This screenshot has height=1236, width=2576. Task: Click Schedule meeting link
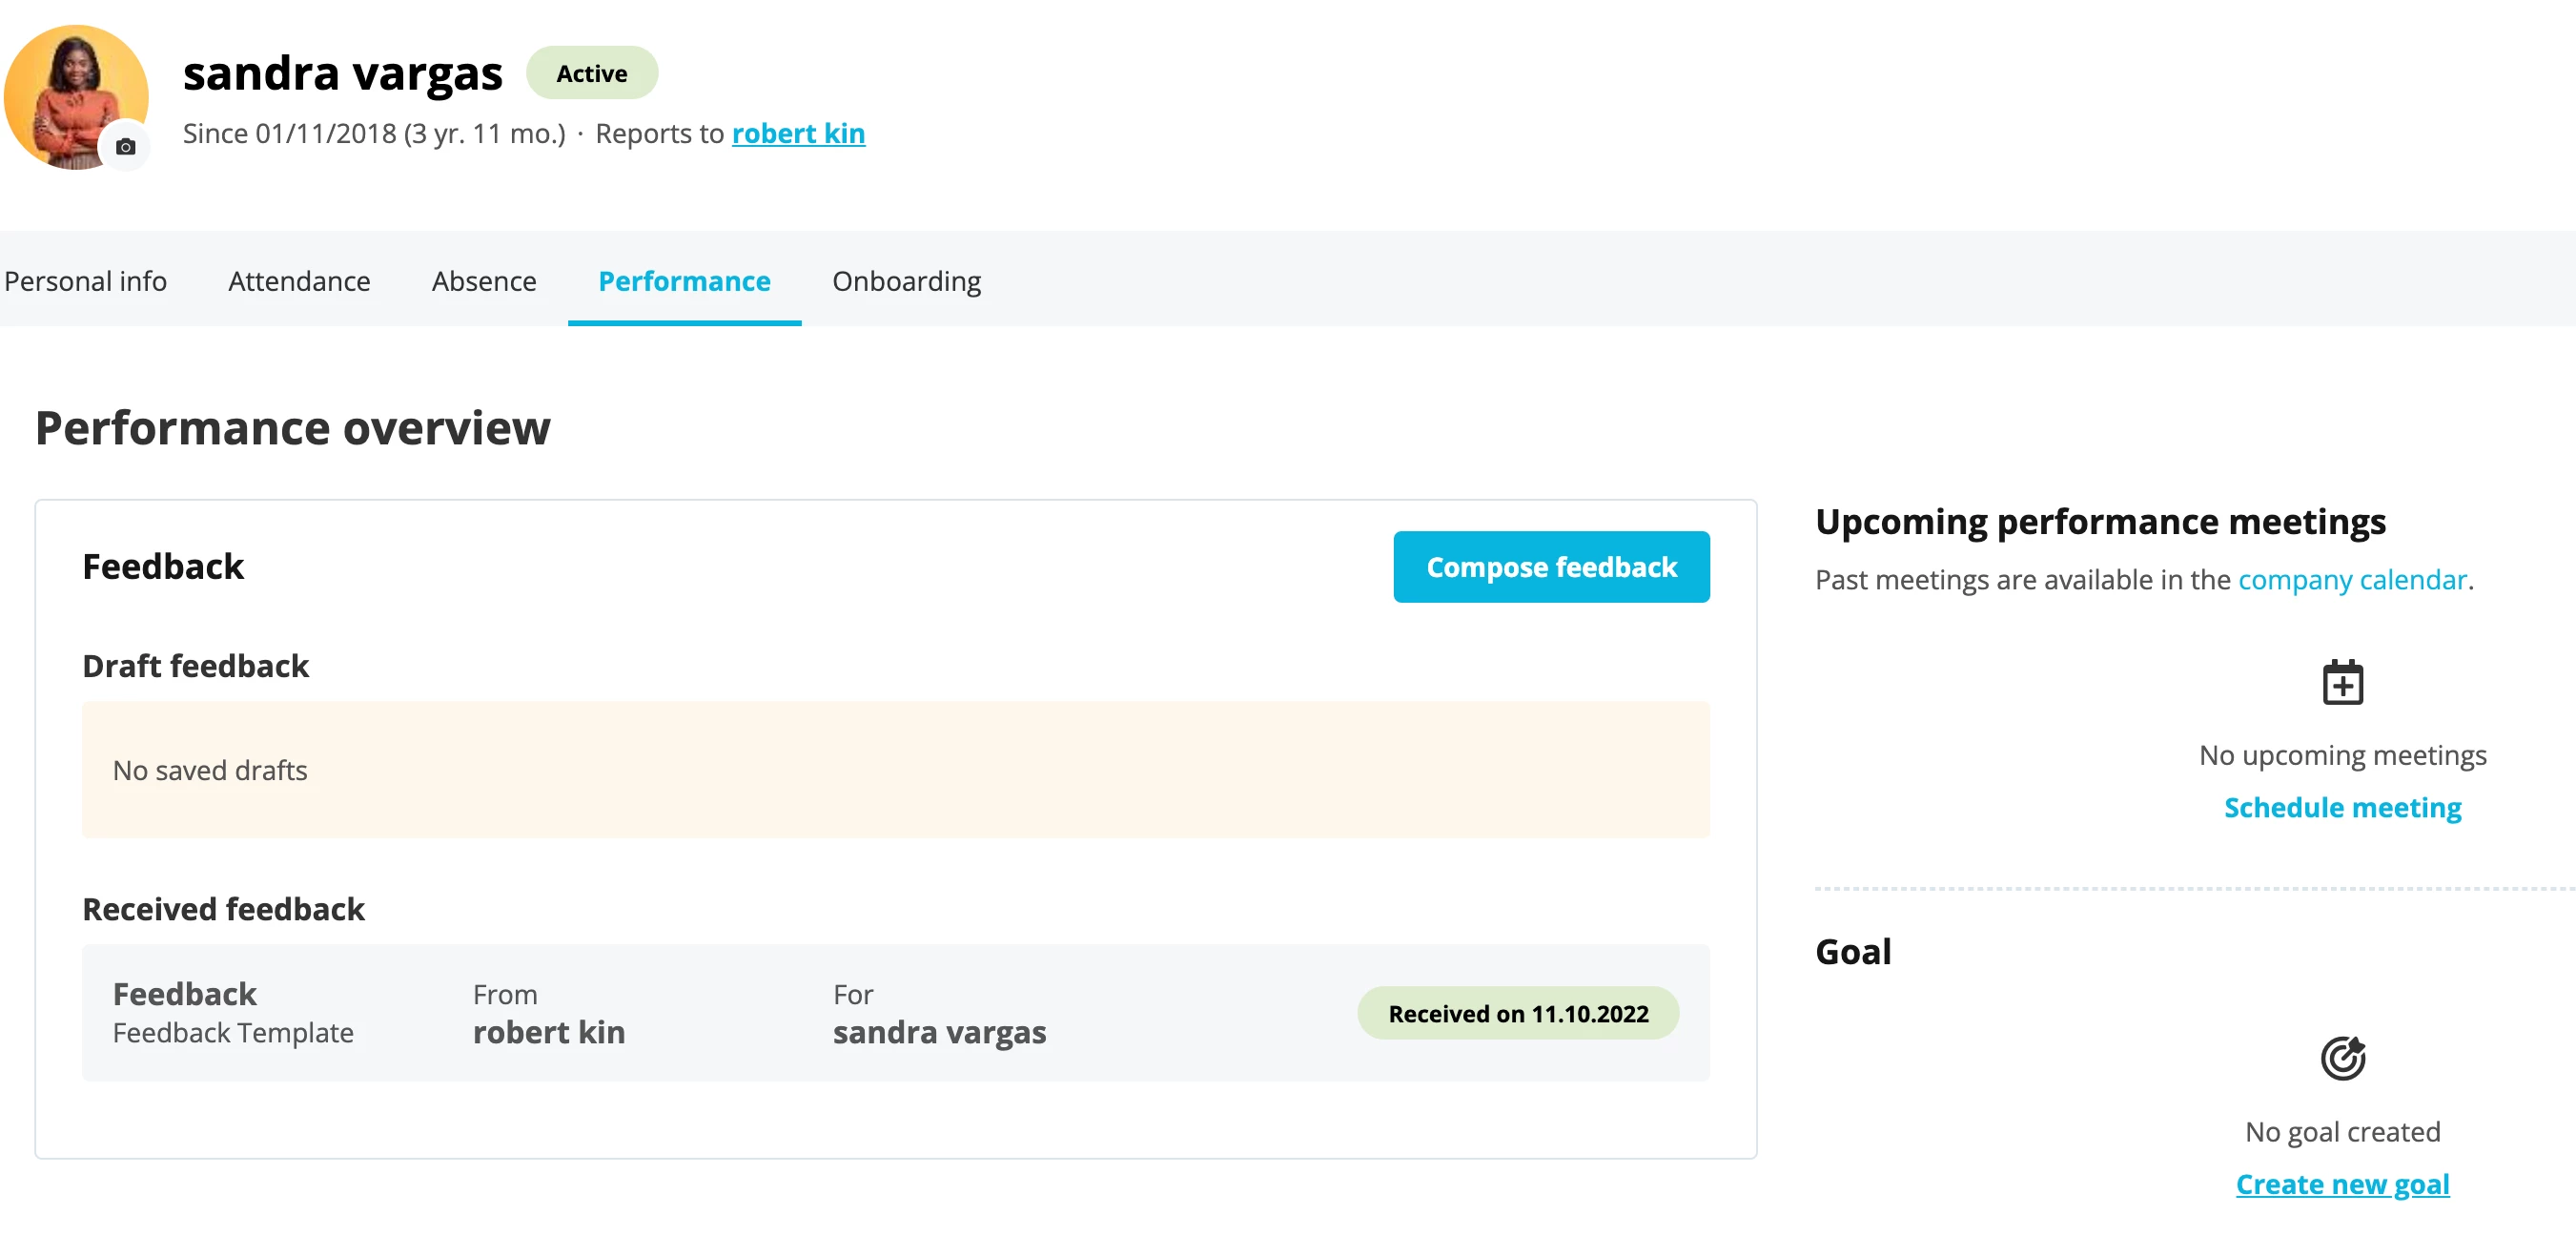pyautogui.click(x=2342, y=807)
